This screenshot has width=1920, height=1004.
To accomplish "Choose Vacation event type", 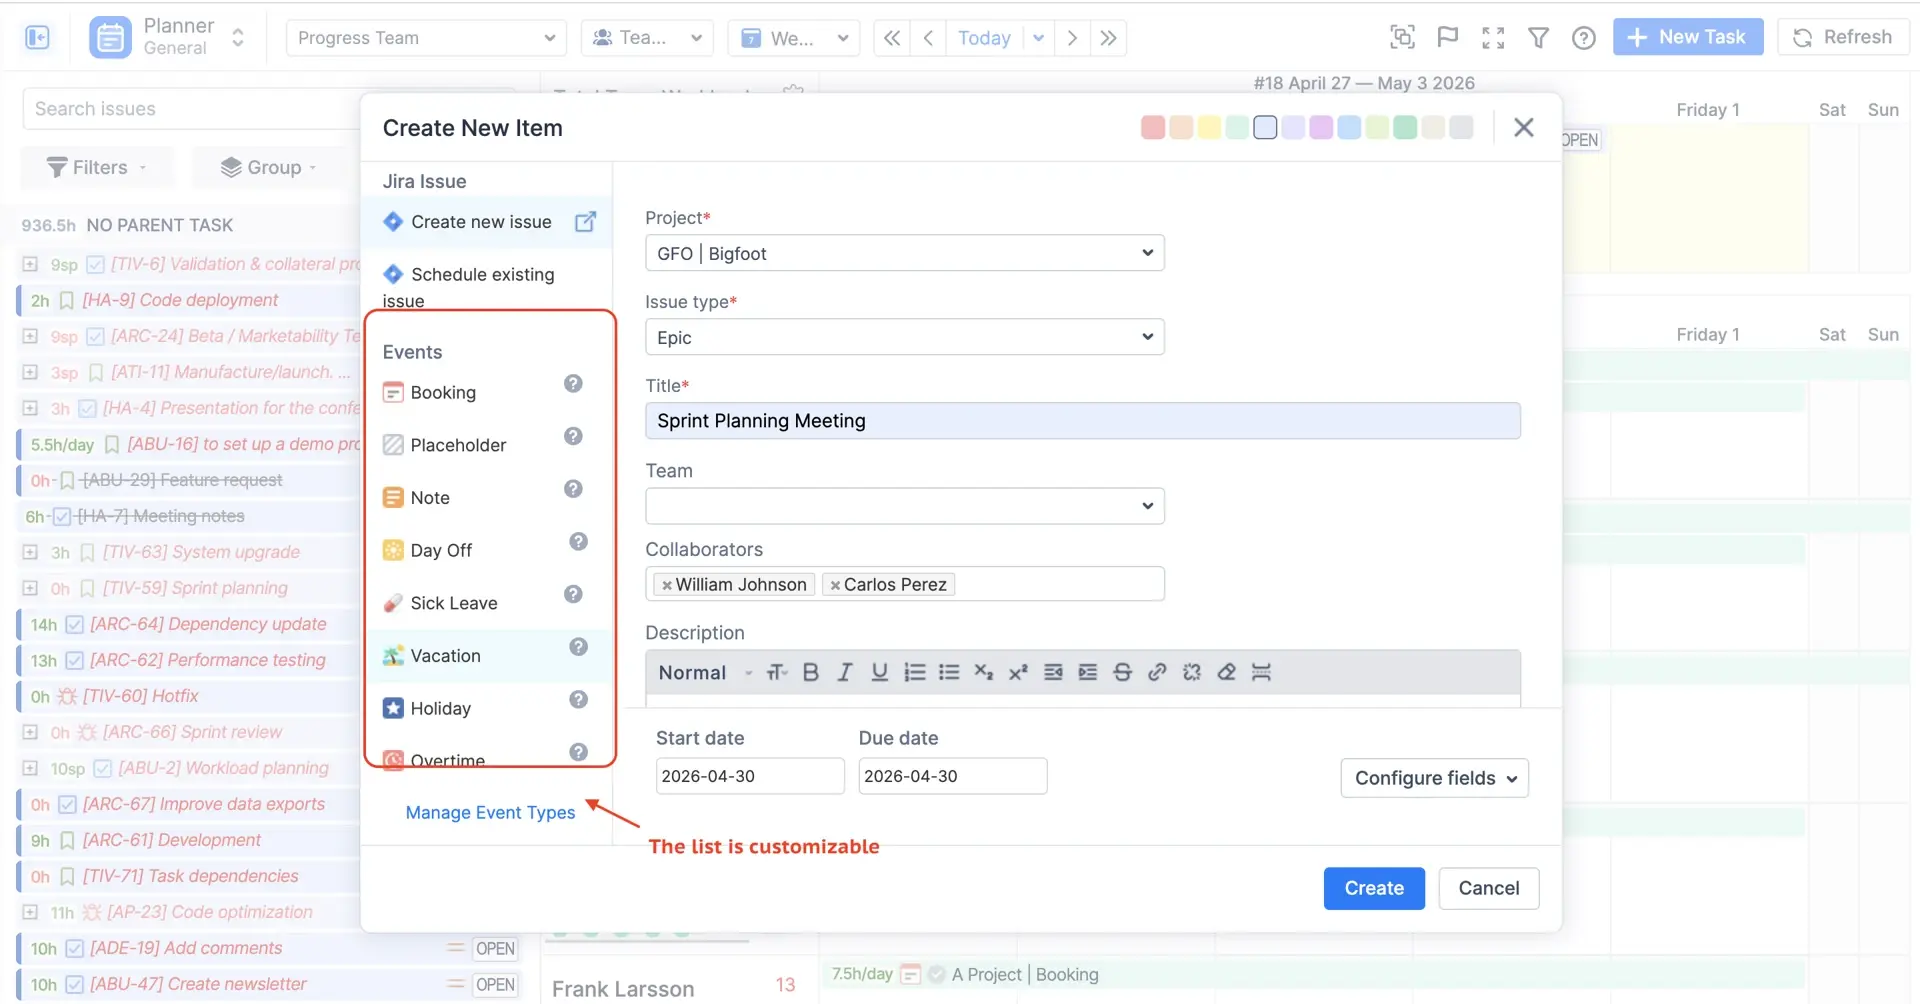I will [x=445, y=655].
